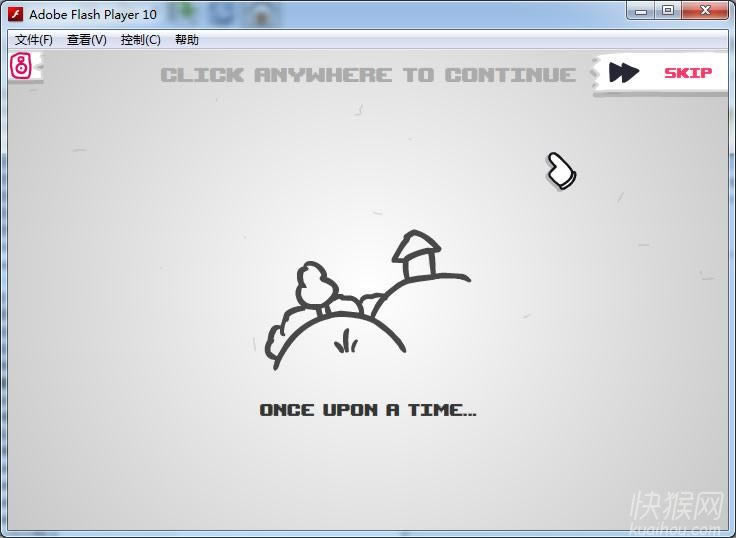This screenshot has width=736, height=538.
Task: Maximize the Flash Player window
Action: (x=667, y=11)
